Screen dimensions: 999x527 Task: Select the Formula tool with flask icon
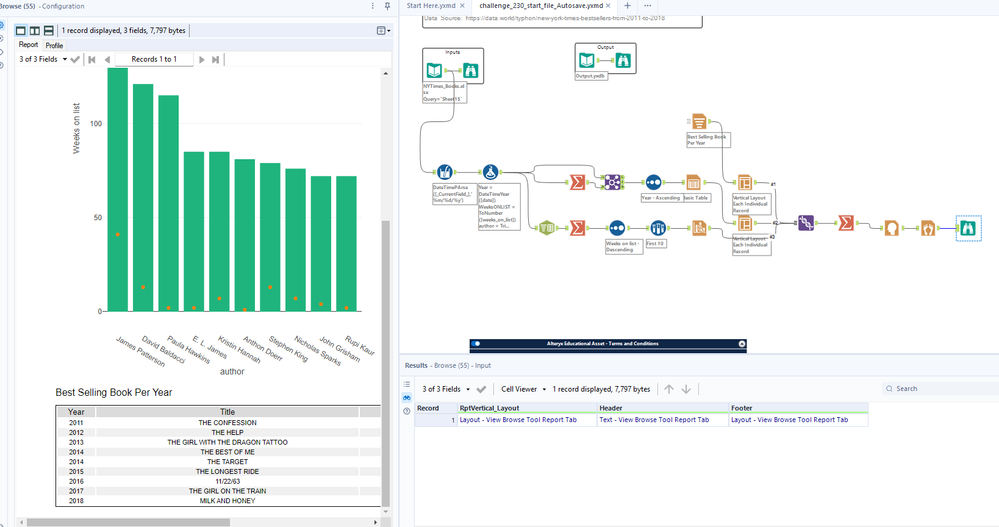click(490, 172)
